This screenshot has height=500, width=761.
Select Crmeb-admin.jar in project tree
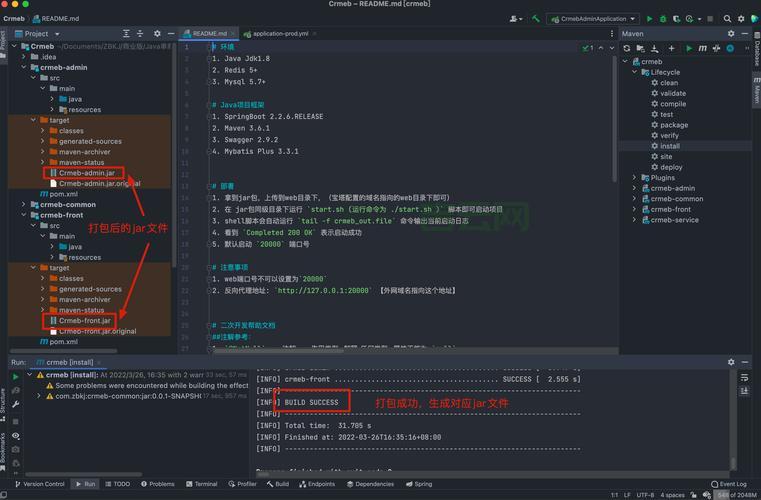click(x=85, y=173)
